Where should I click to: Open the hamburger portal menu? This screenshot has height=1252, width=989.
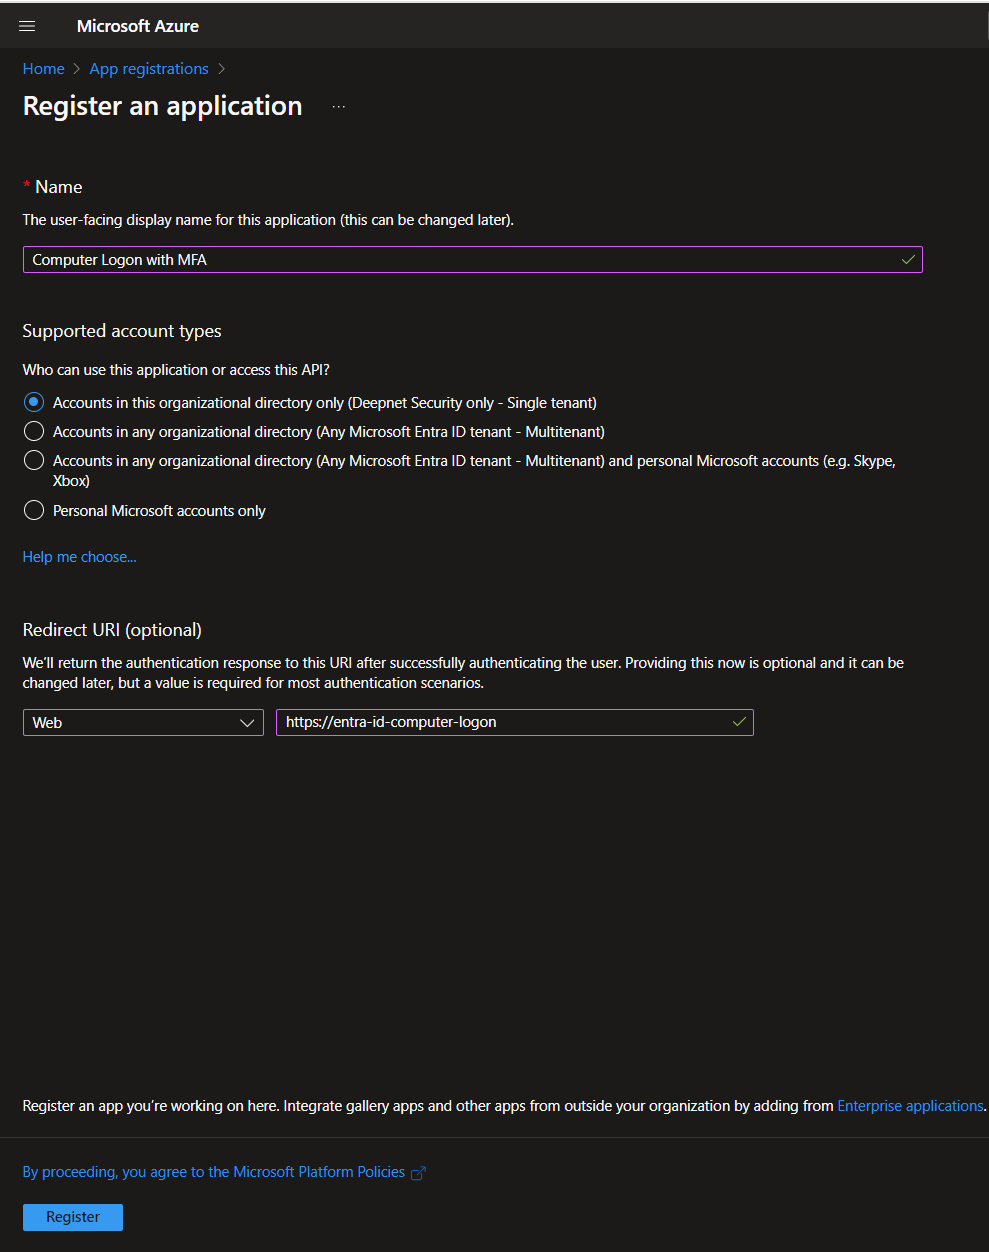coord(27,26)
